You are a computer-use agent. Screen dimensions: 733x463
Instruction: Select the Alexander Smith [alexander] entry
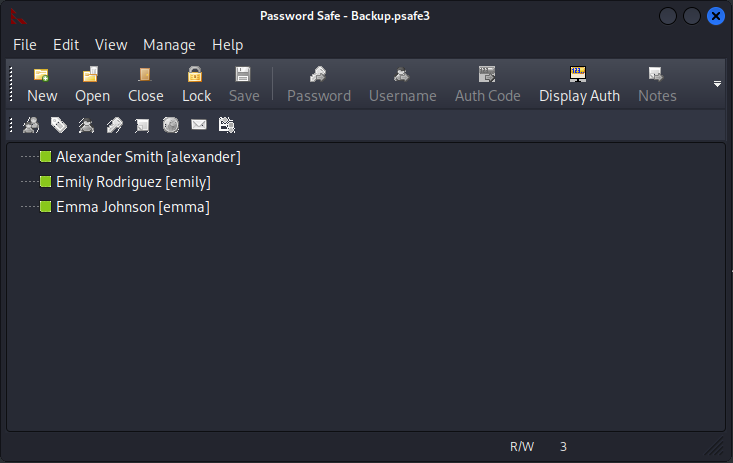click(148, 157)
